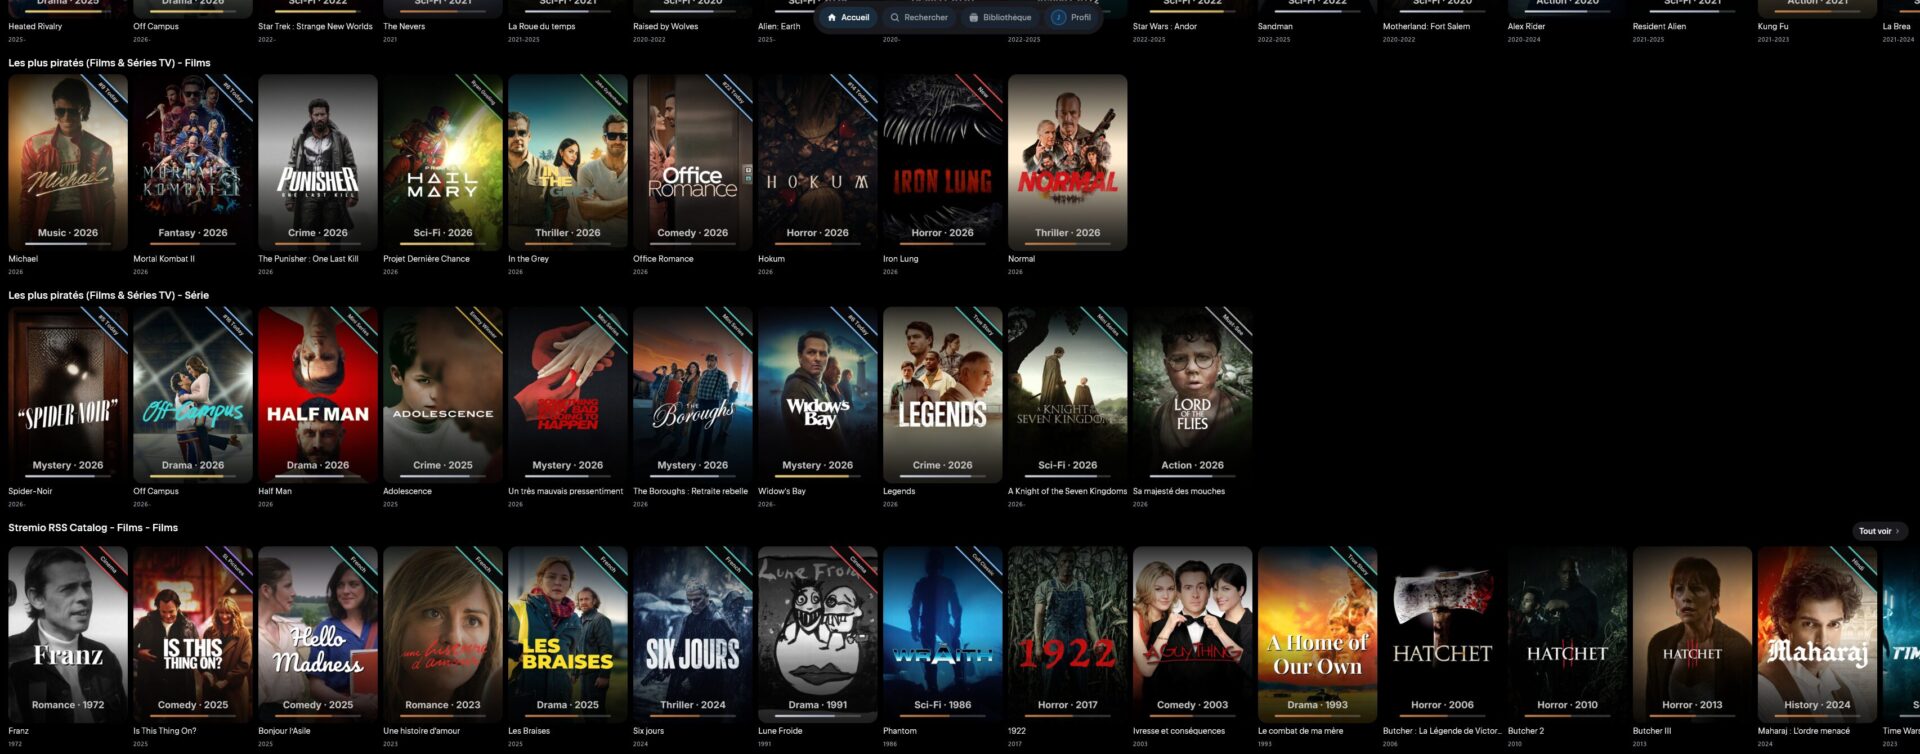Open the Hokum horror poster
This screenshot has width=1920, height=754.
pyautogui.click(x=818, y=162)
